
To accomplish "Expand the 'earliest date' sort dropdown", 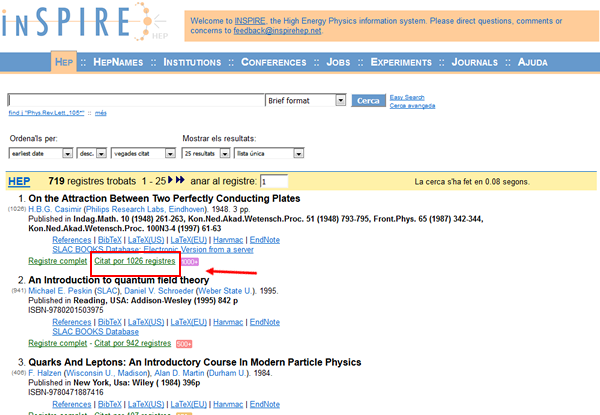I will (x=69, y=154).
